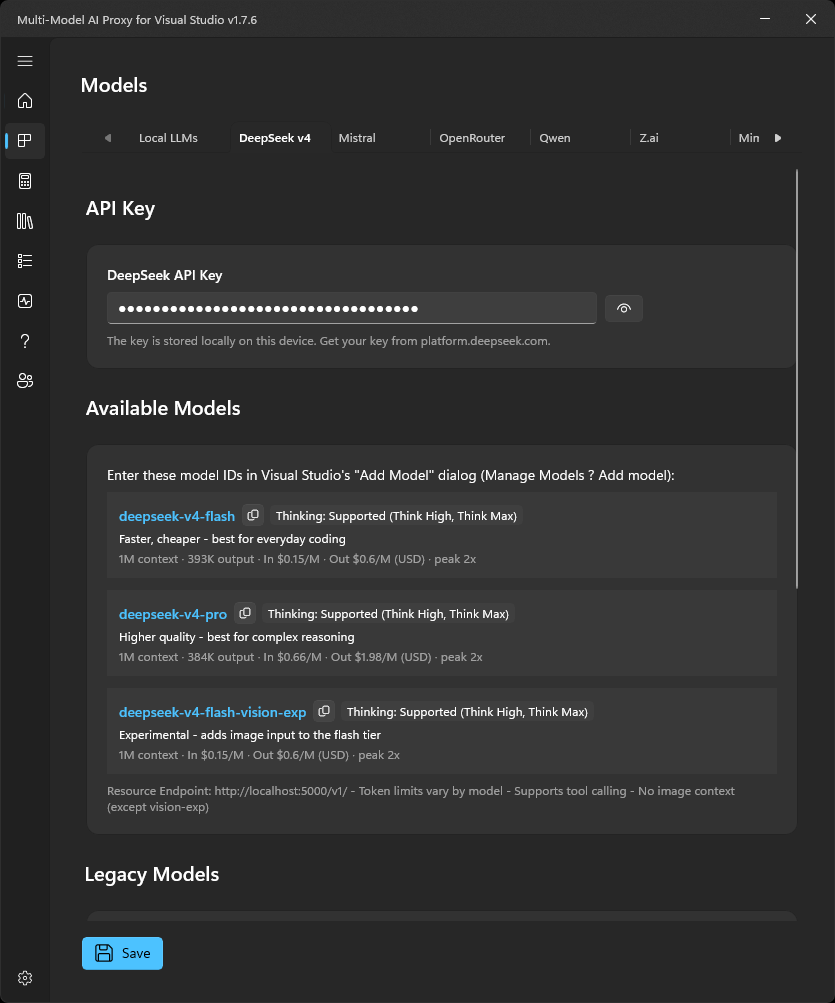Focus the DeepSeek API Key field
835x1003 pixels.
pyautogui.click(x=352, y=308)
